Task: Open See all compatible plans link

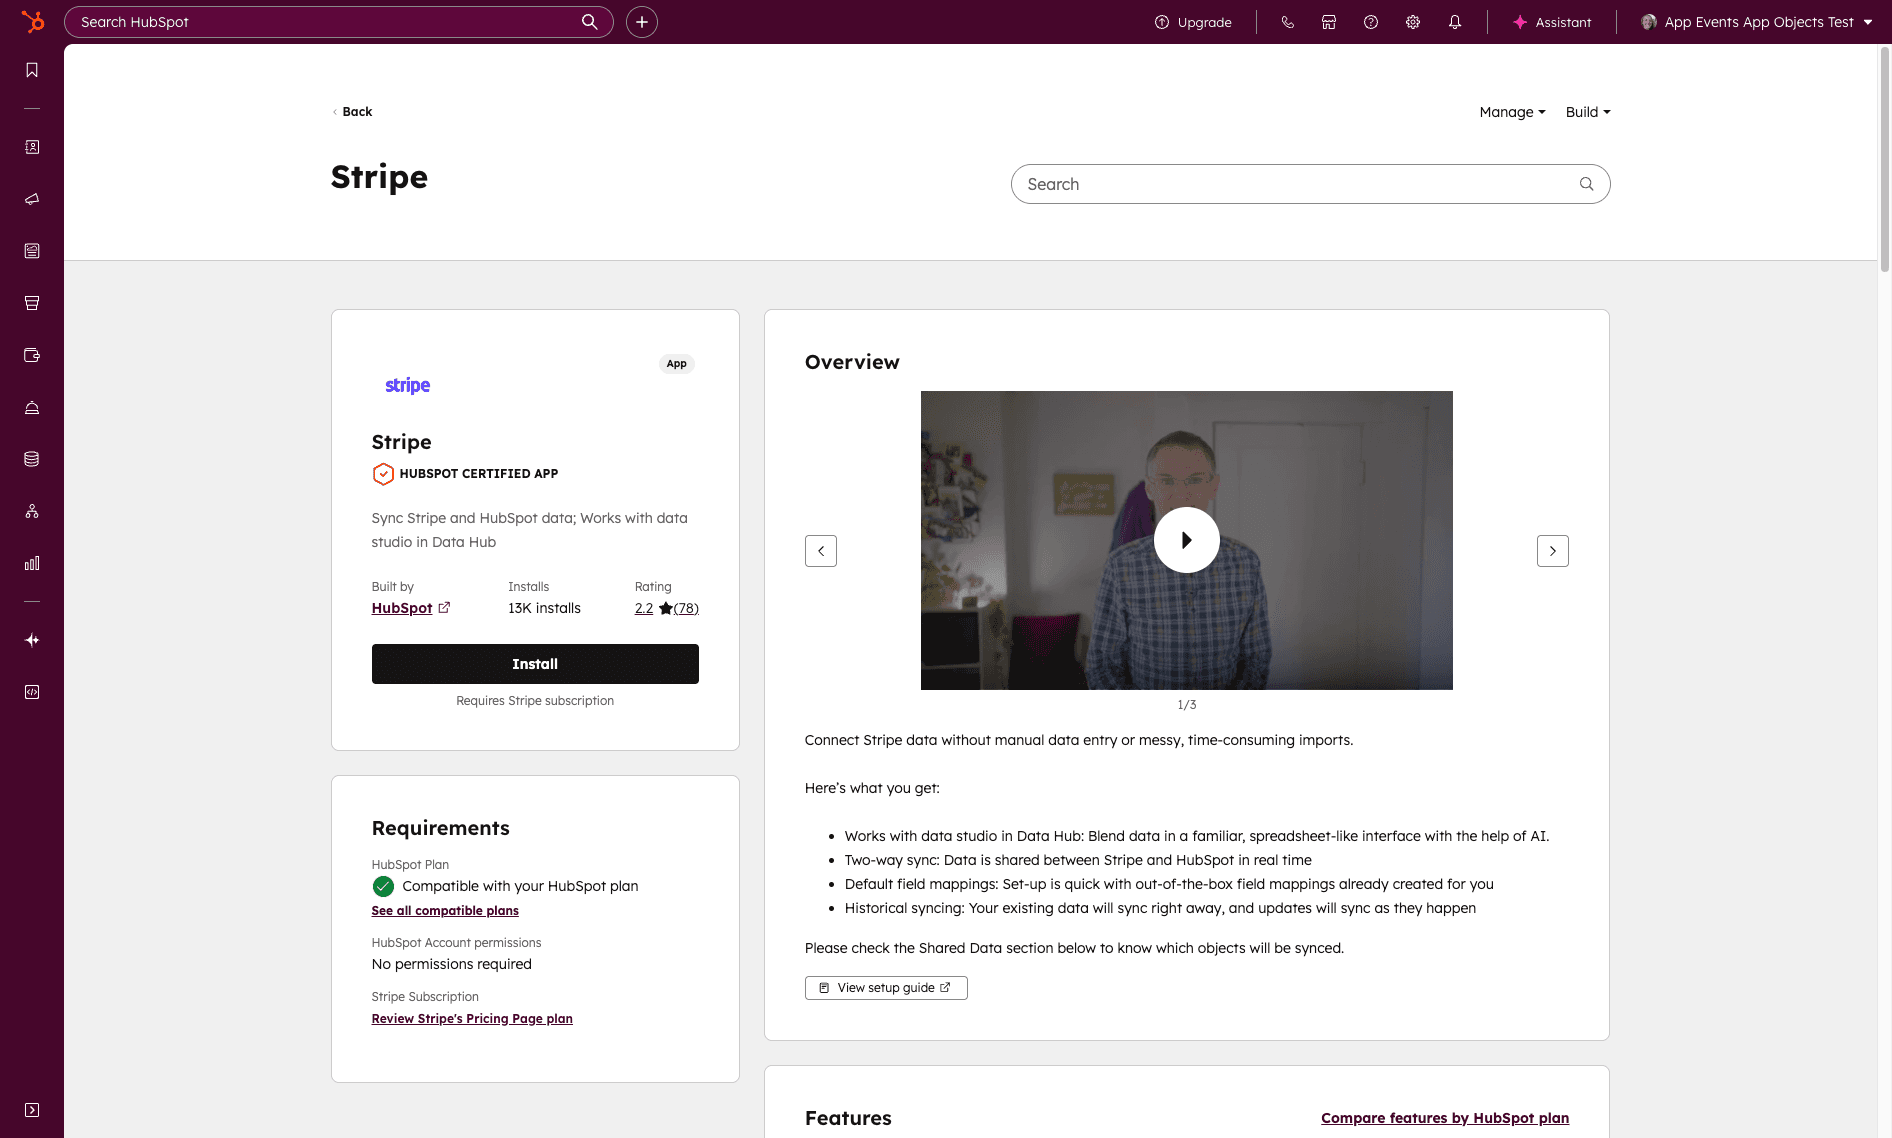Action: pos(445,911)
